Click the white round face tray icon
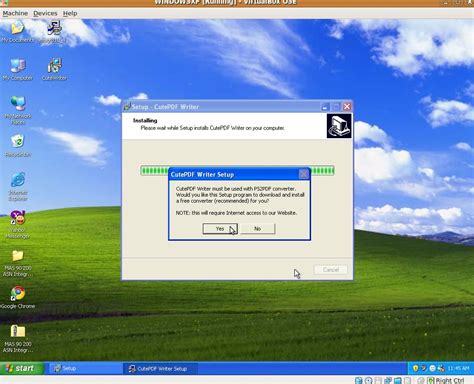This screenshot has height=384, width=474. click(432, 368)
